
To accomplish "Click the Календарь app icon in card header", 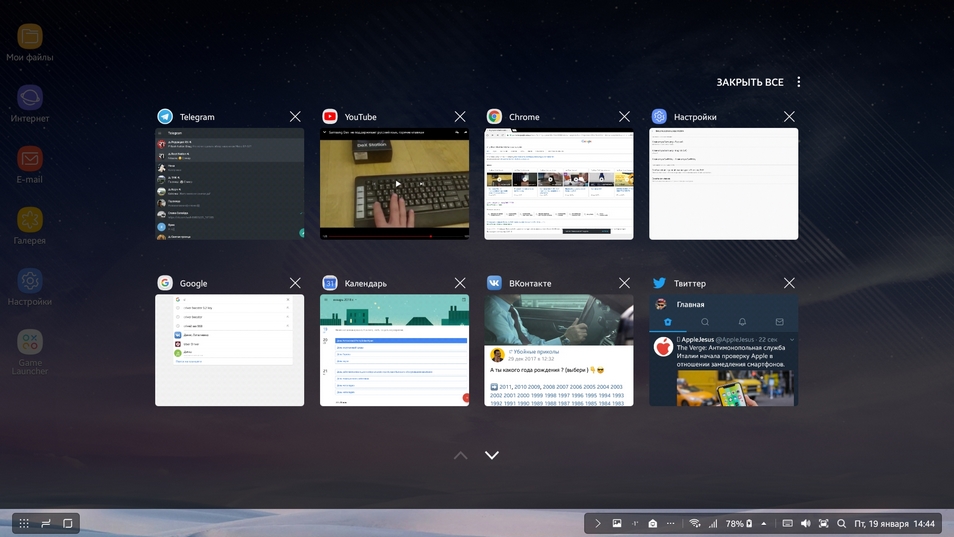I will 330,283.
